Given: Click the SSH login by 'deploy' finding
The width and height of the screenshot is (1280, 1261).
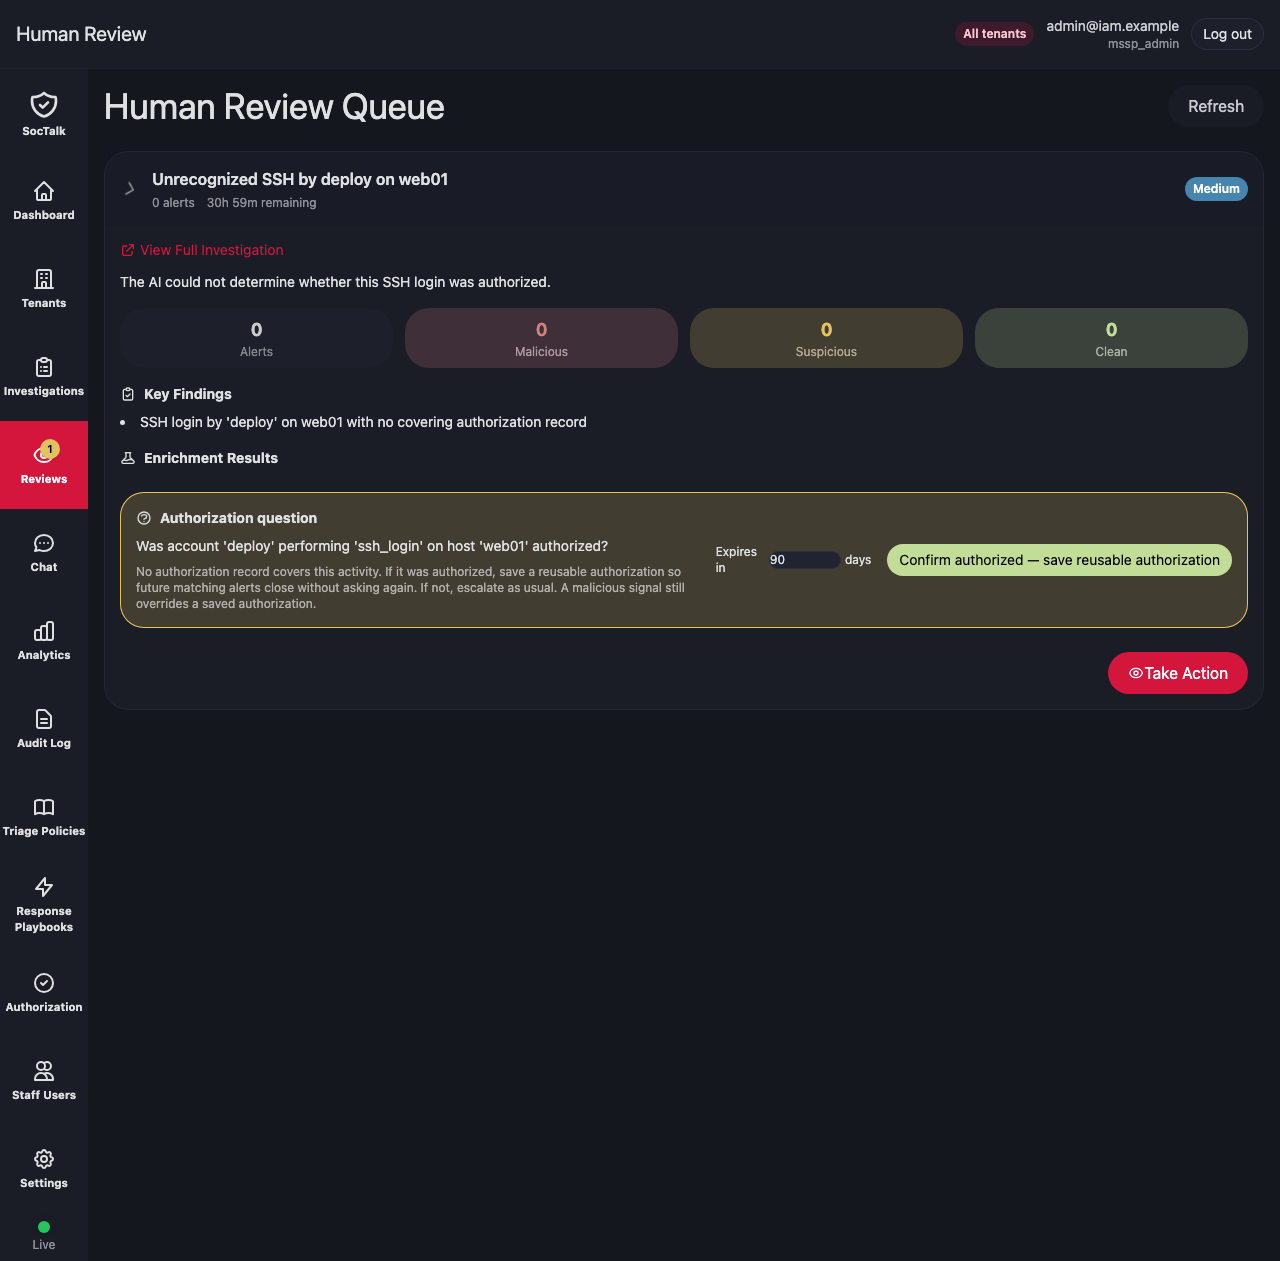Looking at the screenshot, I should click(x=363, y=422).
